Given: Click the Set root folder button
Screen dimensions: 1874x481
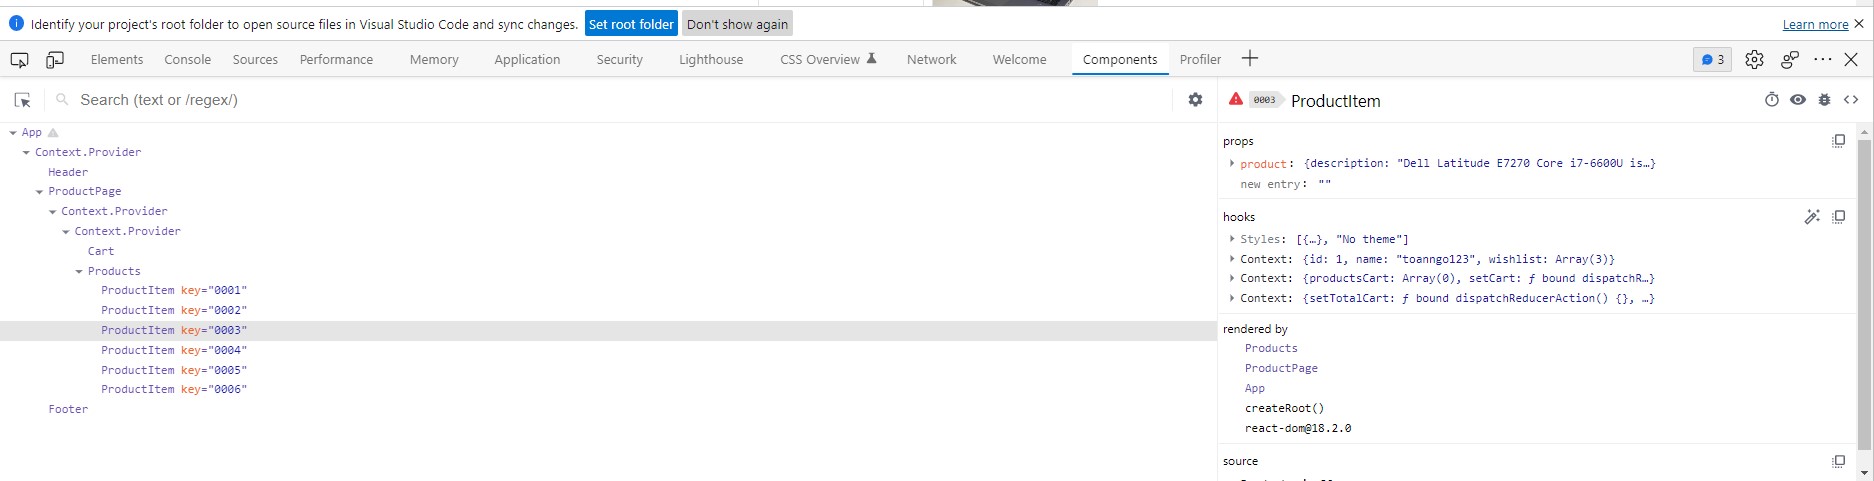Looking at the screenshot, I should point(631,24).
